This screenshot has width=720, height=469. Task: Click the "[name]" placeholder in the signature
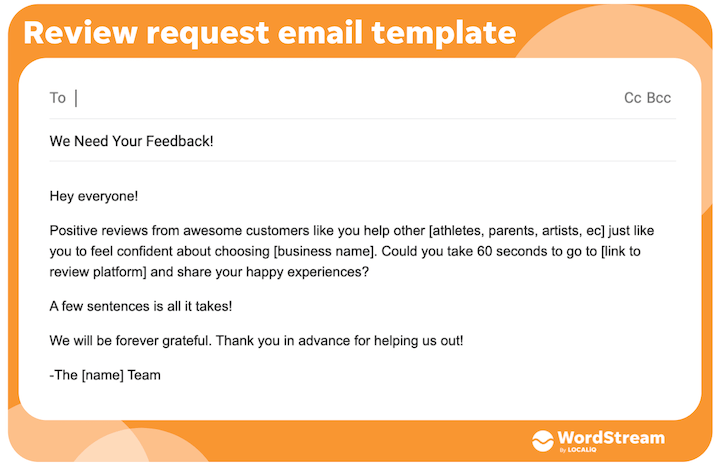(104, 375)
